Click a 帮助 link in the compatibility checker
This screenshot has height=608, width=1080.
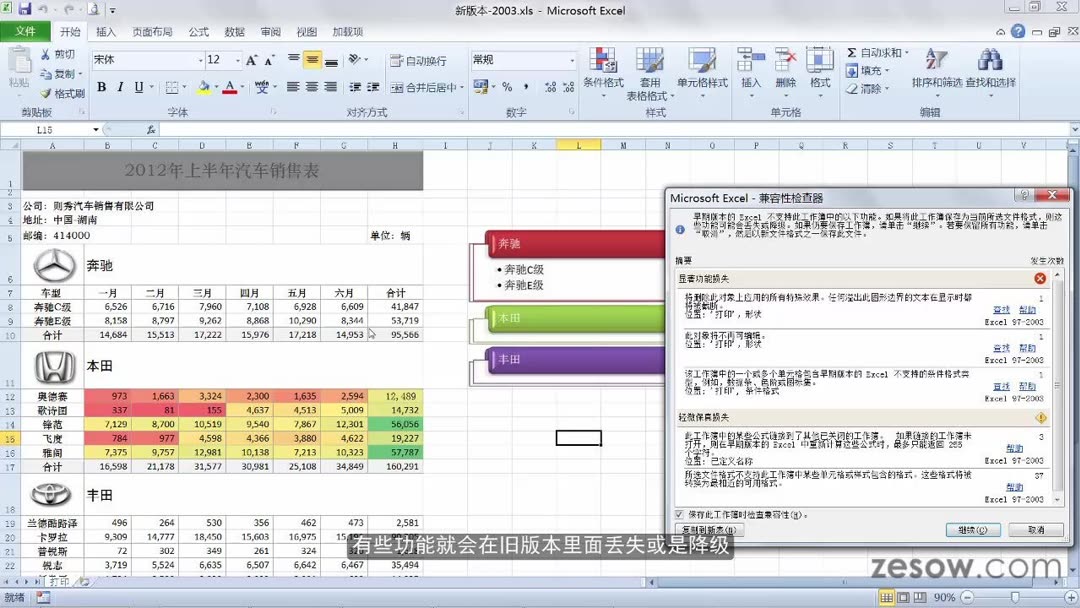pos(1029,309)
